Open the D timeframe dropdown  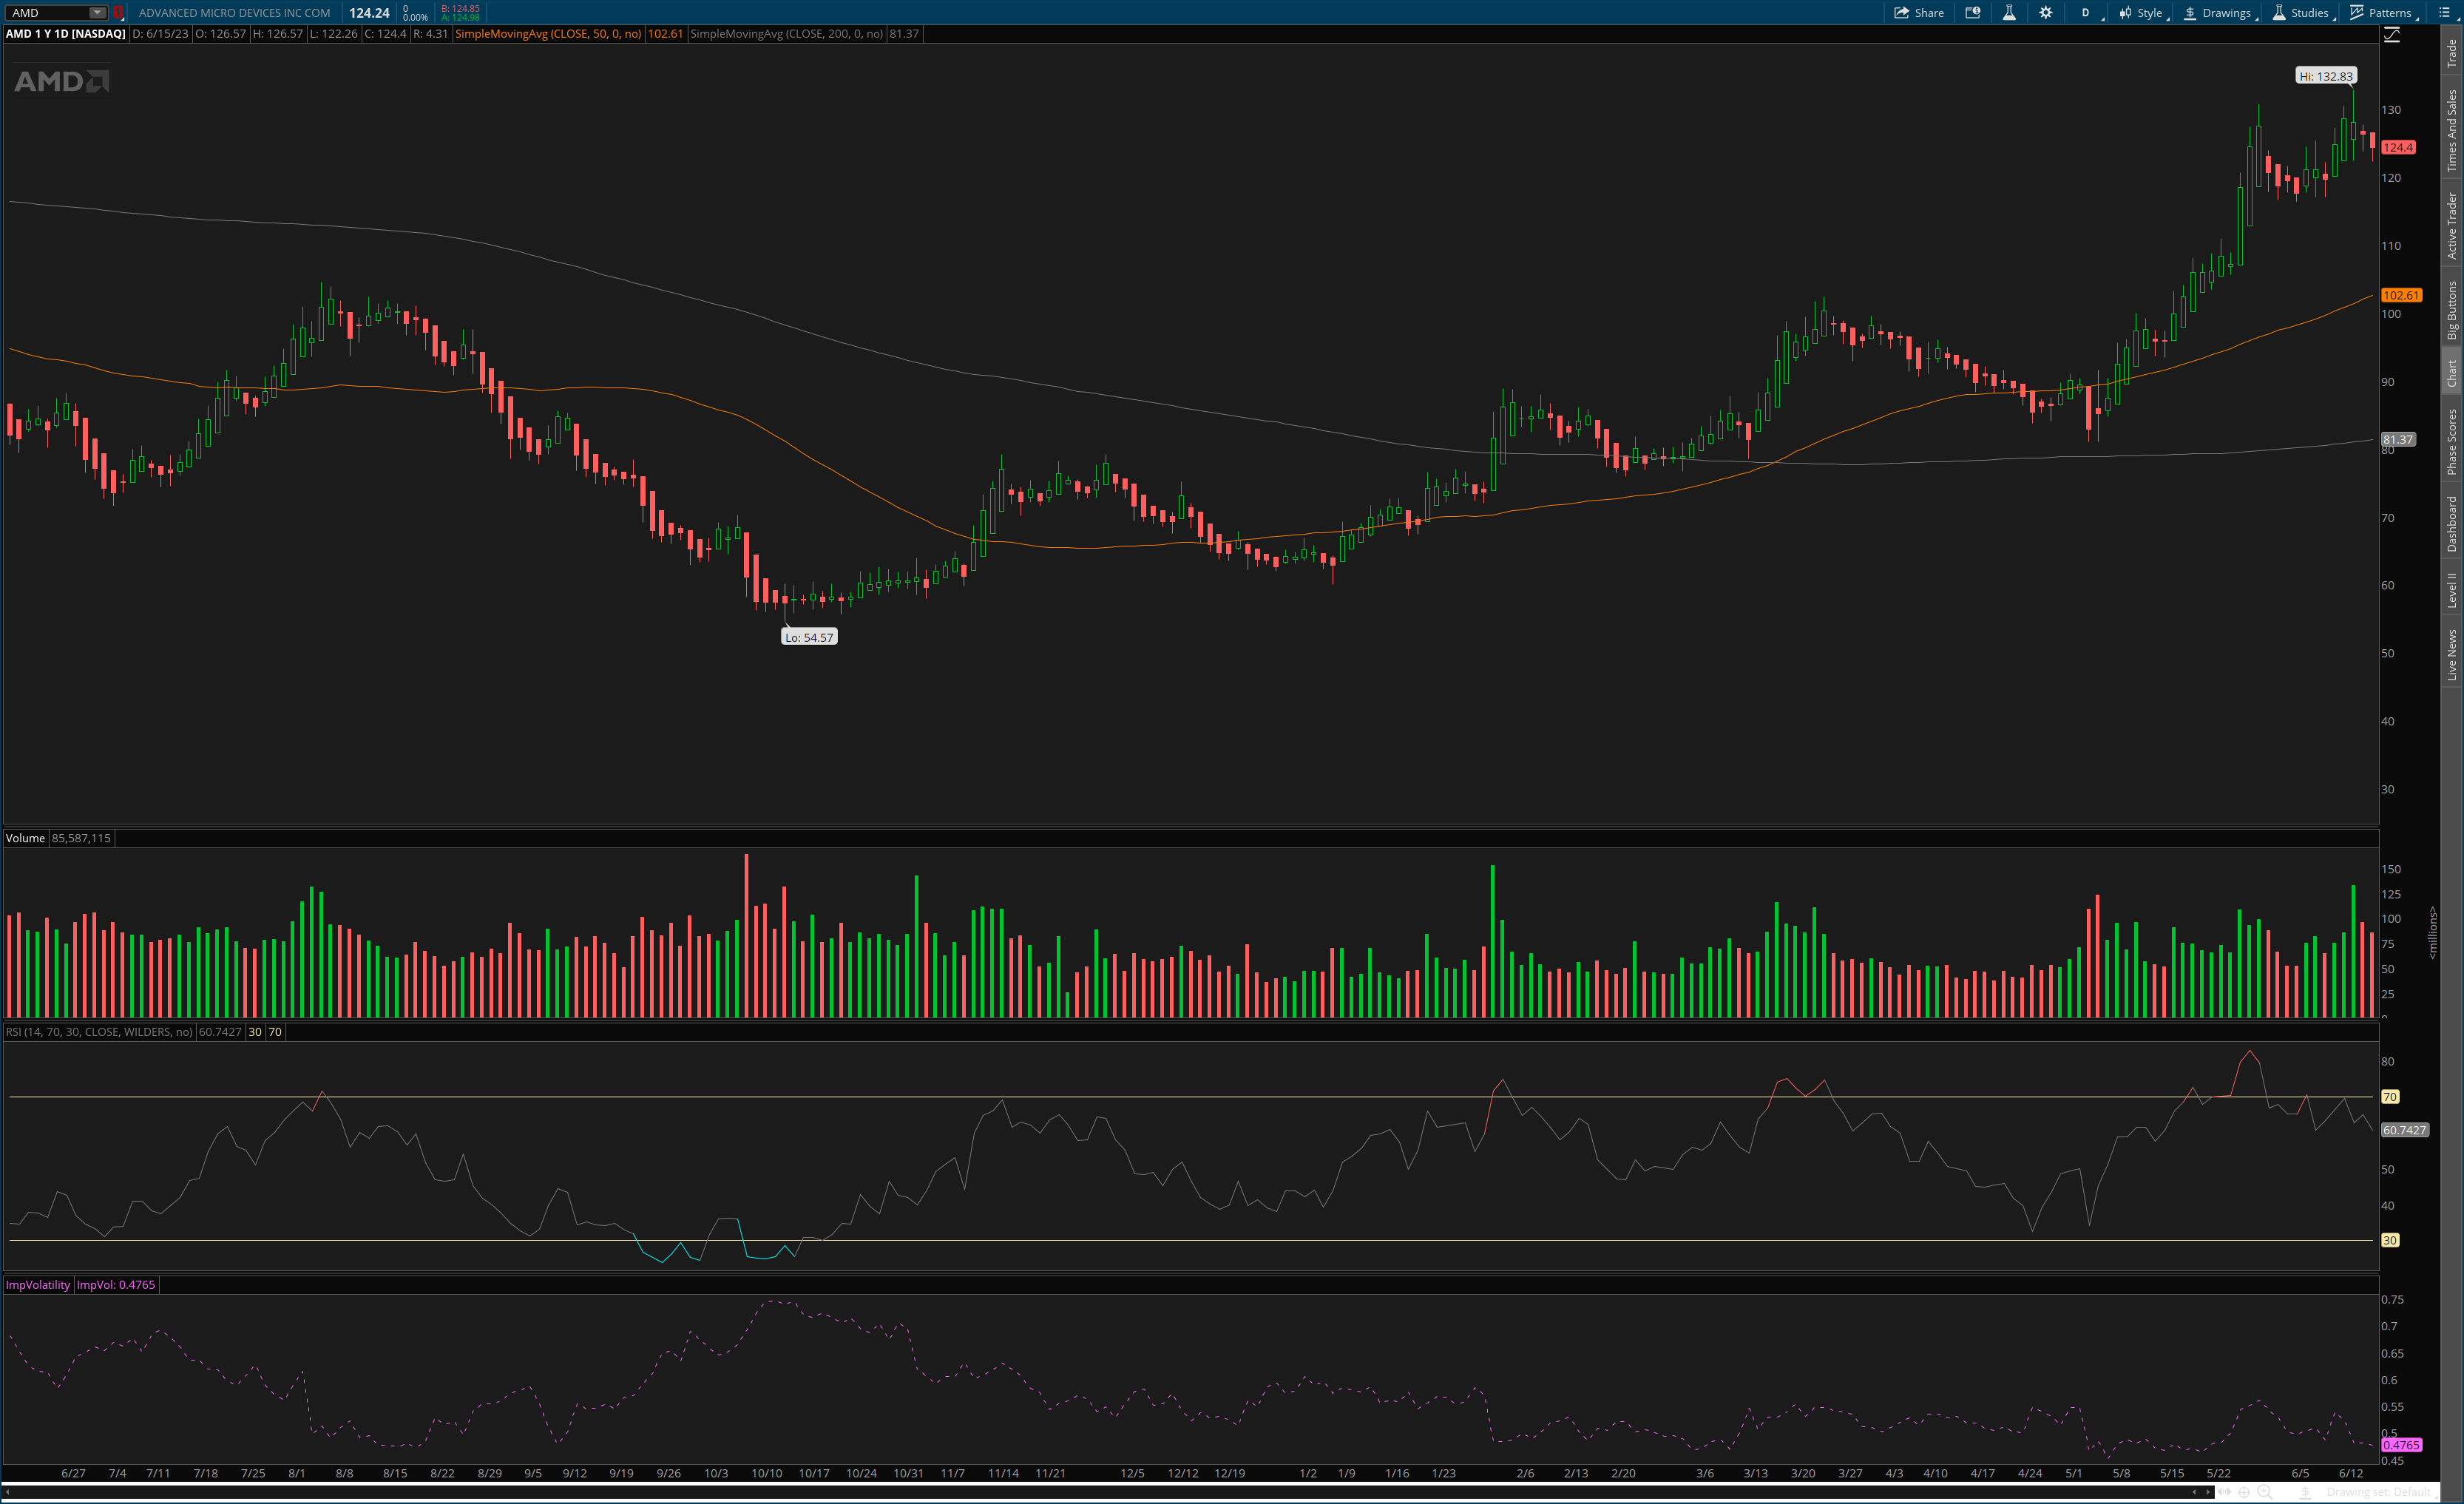(x=2087, y=13)
